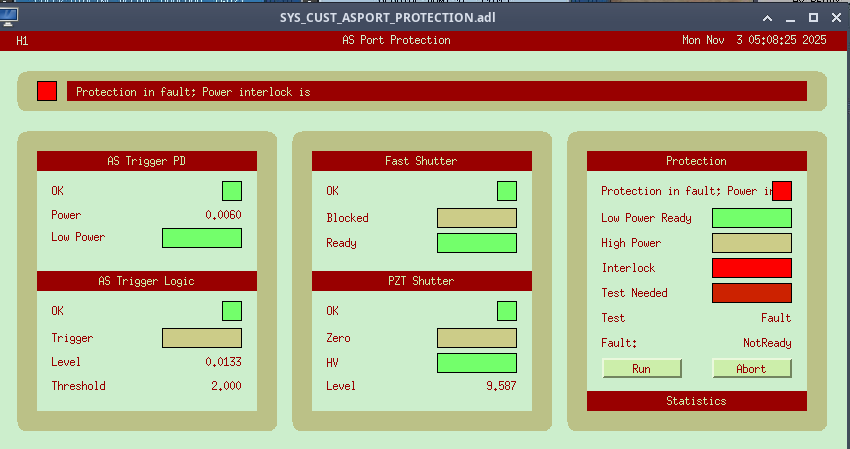Open the Statistics related display

pos(696,401)
